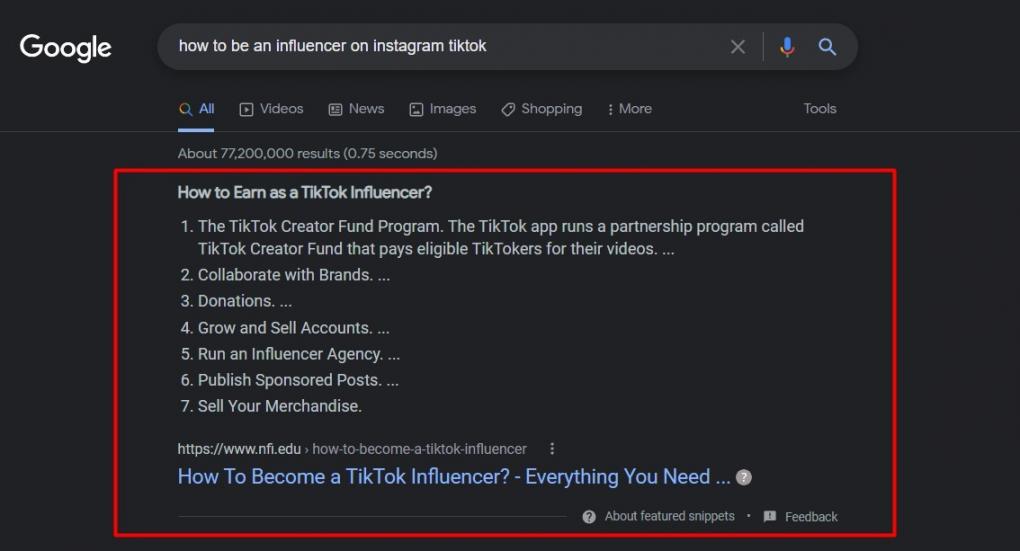This screenshot has height=551, width=1020.
Task: Click the About featured snippets link
Action: click(x=669, y=517)
